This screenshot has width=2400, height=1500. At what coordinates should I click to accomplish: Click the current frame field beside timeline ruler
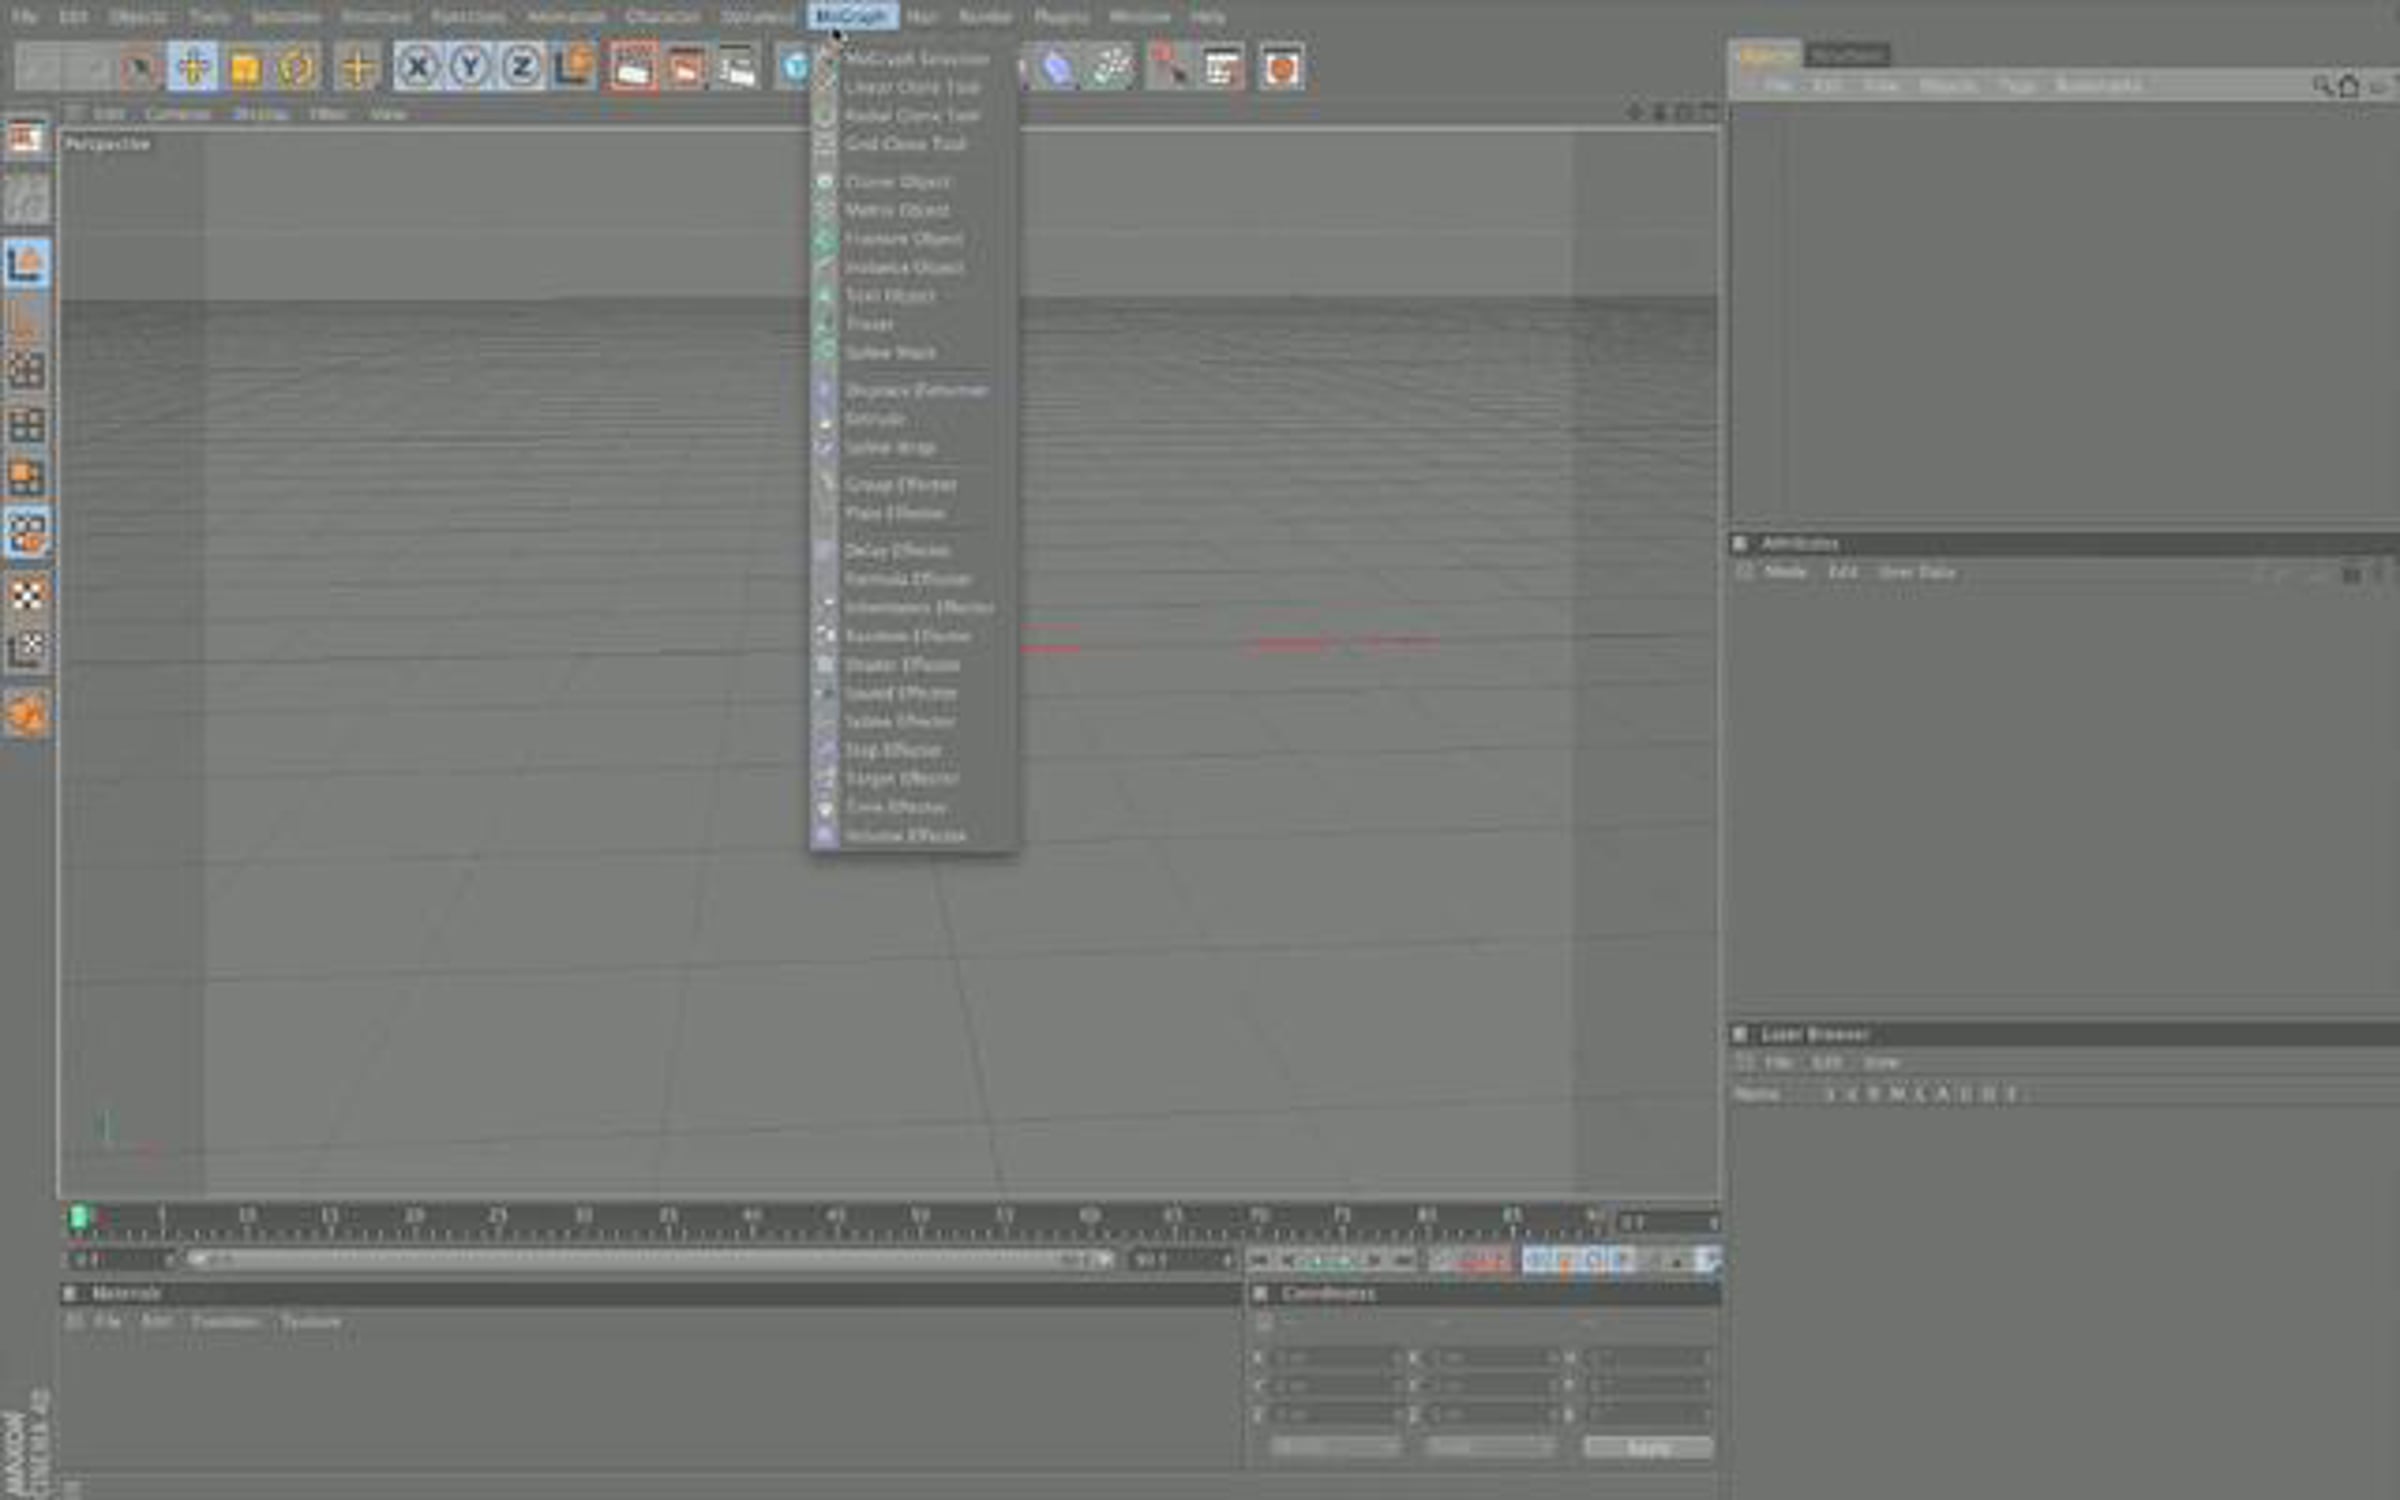coord(1668,1222)
